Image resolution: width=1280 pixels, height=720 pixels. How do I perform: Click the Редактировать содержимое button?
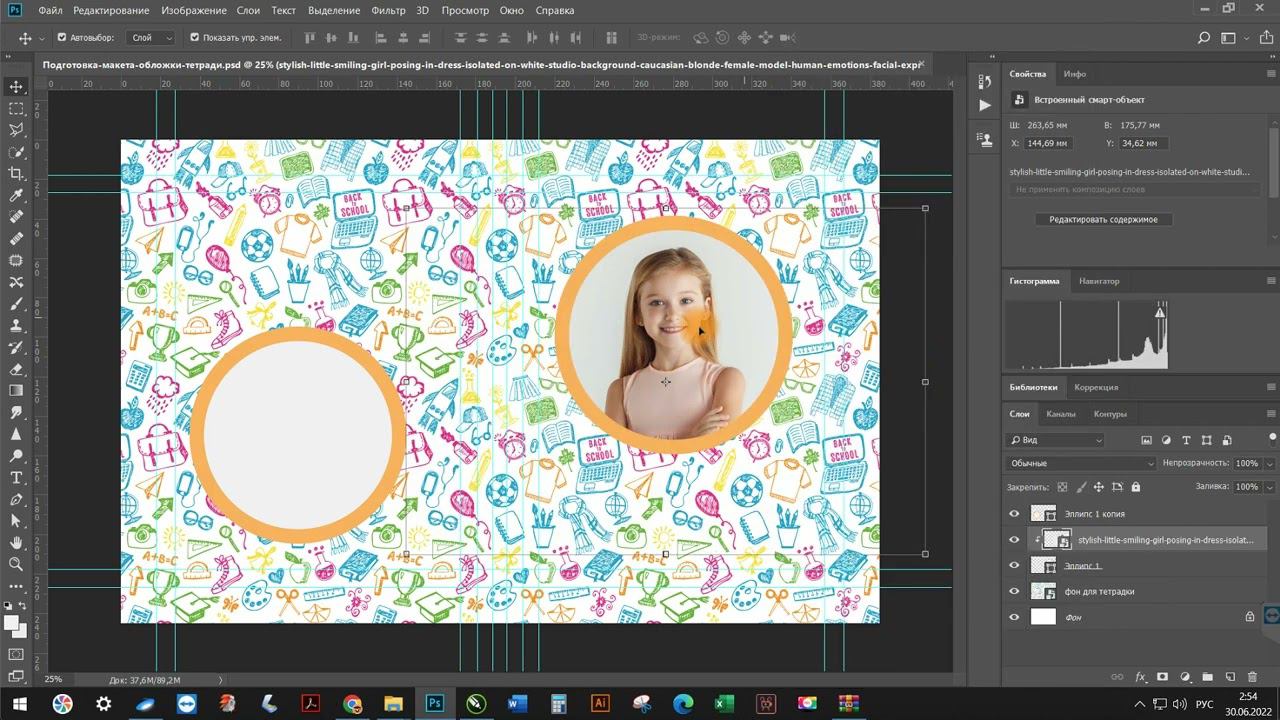click(x=1103, y=219)
